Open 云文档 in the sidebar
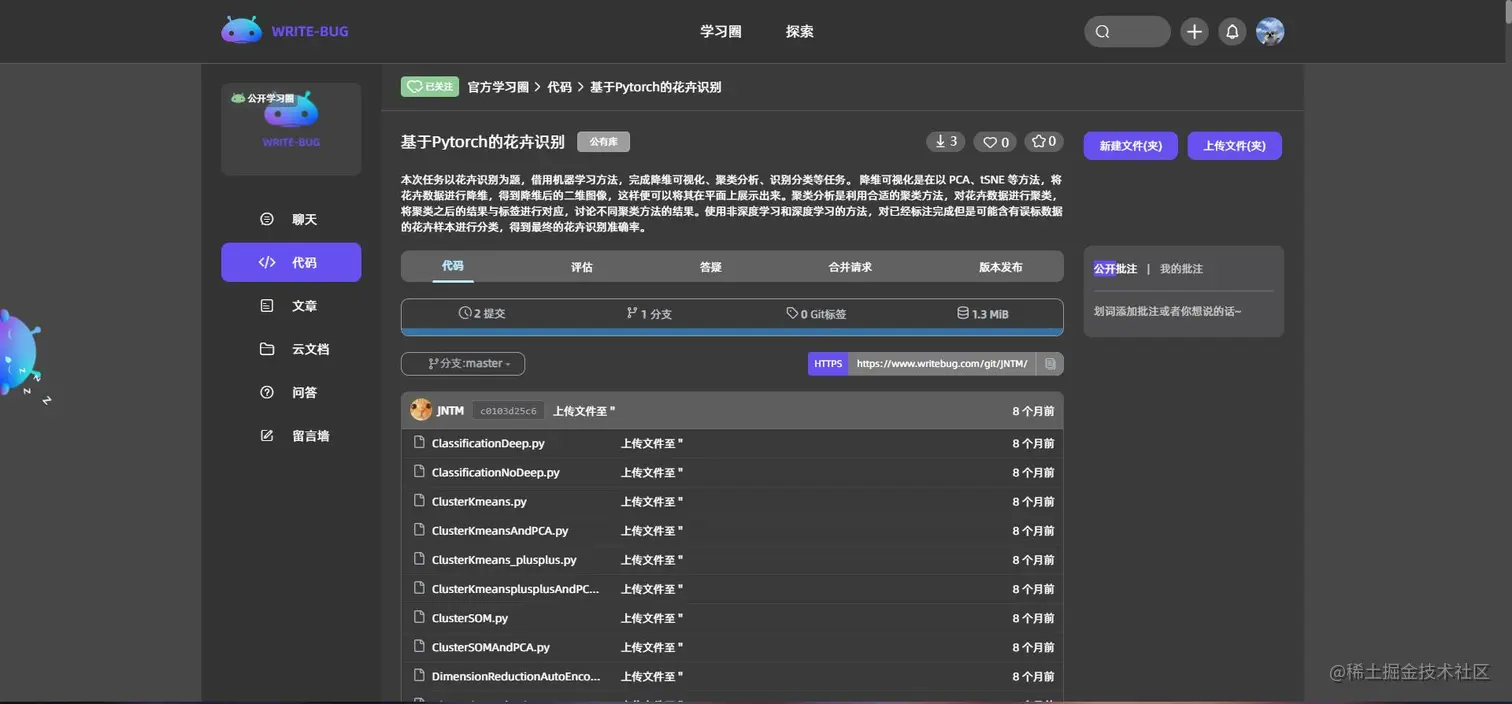This screenshot has width=1512, height=704. [291, 349]
